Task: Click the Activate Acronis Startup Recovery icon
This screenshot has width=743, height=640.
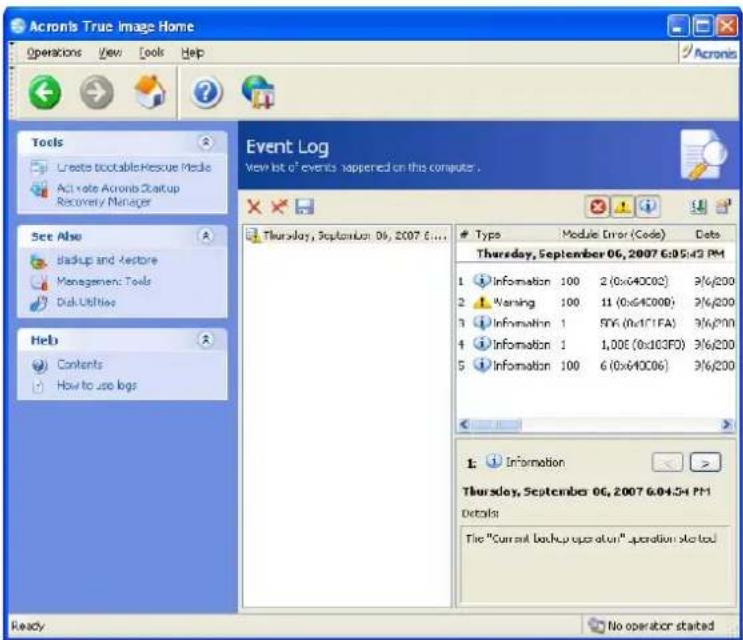Action: tap(39, 189)
